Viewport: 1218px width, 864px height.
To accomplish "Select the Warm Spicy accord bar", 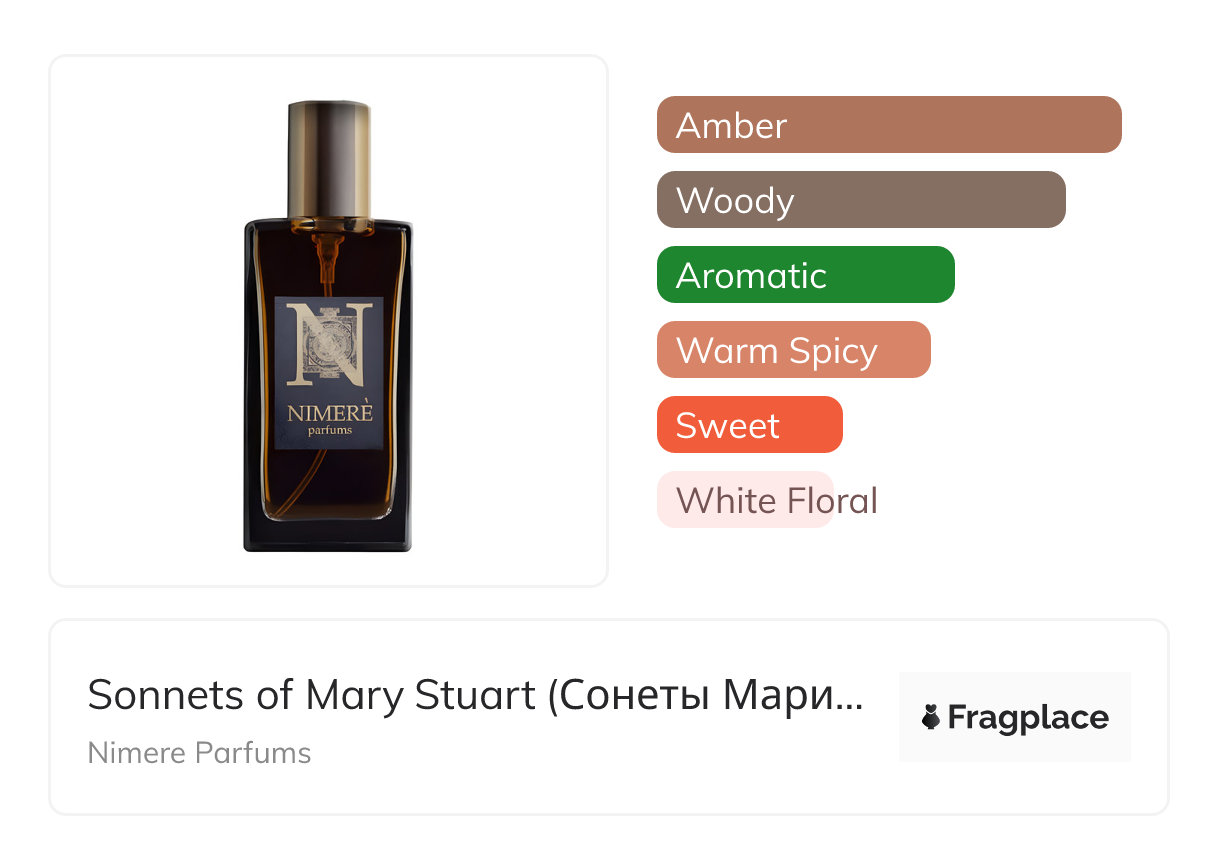I will coord(793,350).
